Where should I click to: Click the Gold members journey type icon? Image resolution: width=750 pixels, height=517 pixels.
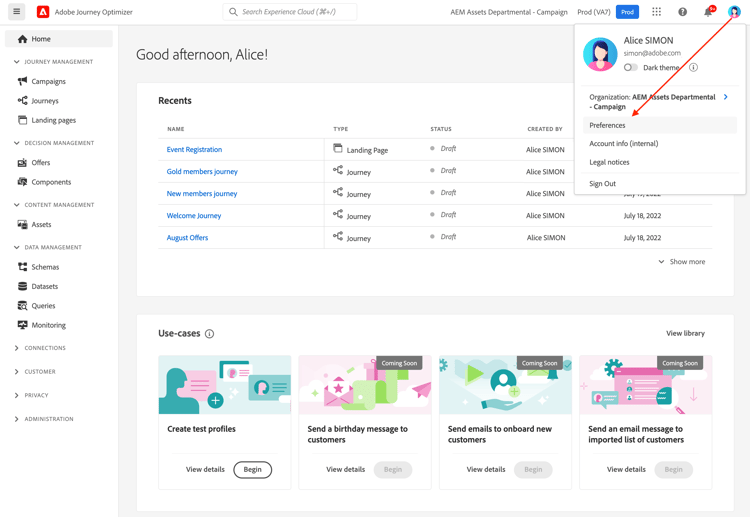pos(338,170)
